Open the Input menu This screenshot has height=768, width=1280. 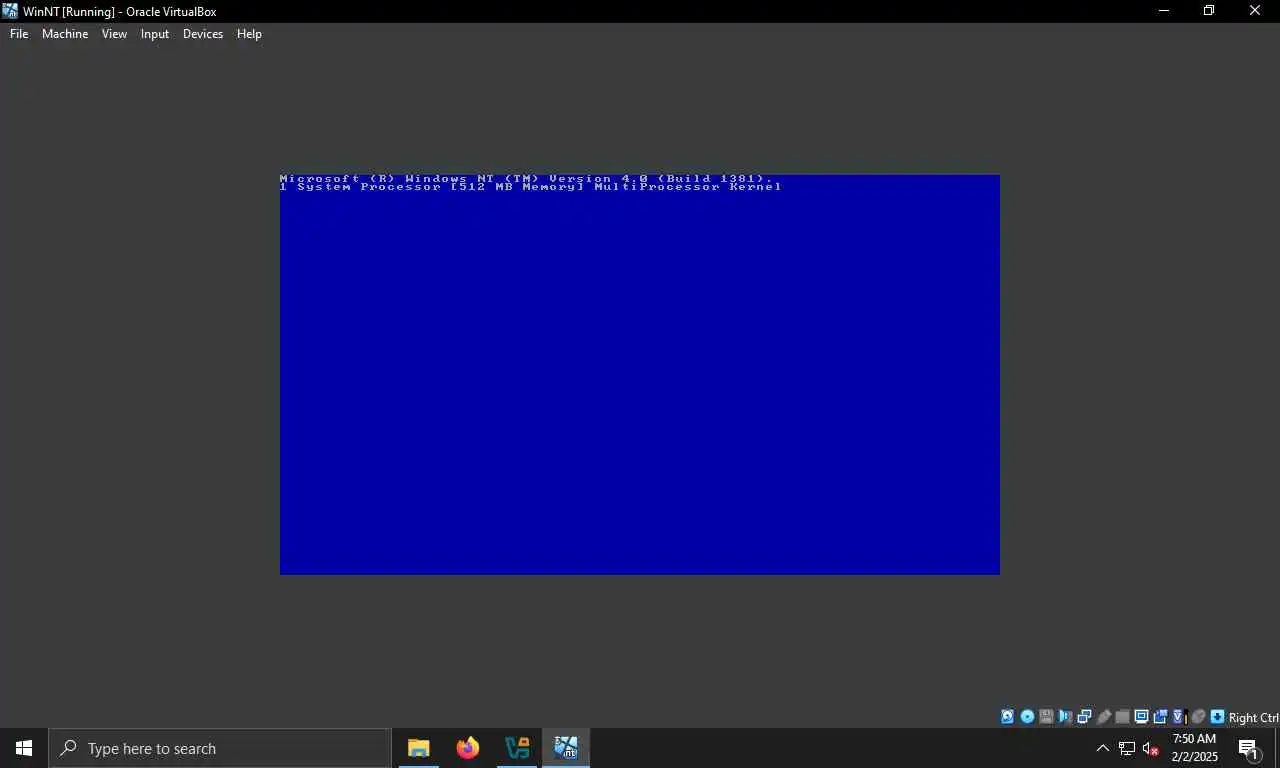[x=155, y=34]
